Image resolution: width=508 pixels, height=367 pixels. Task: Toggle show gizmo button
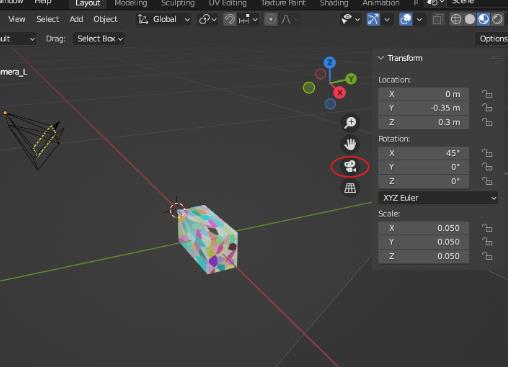coord(373,19)
